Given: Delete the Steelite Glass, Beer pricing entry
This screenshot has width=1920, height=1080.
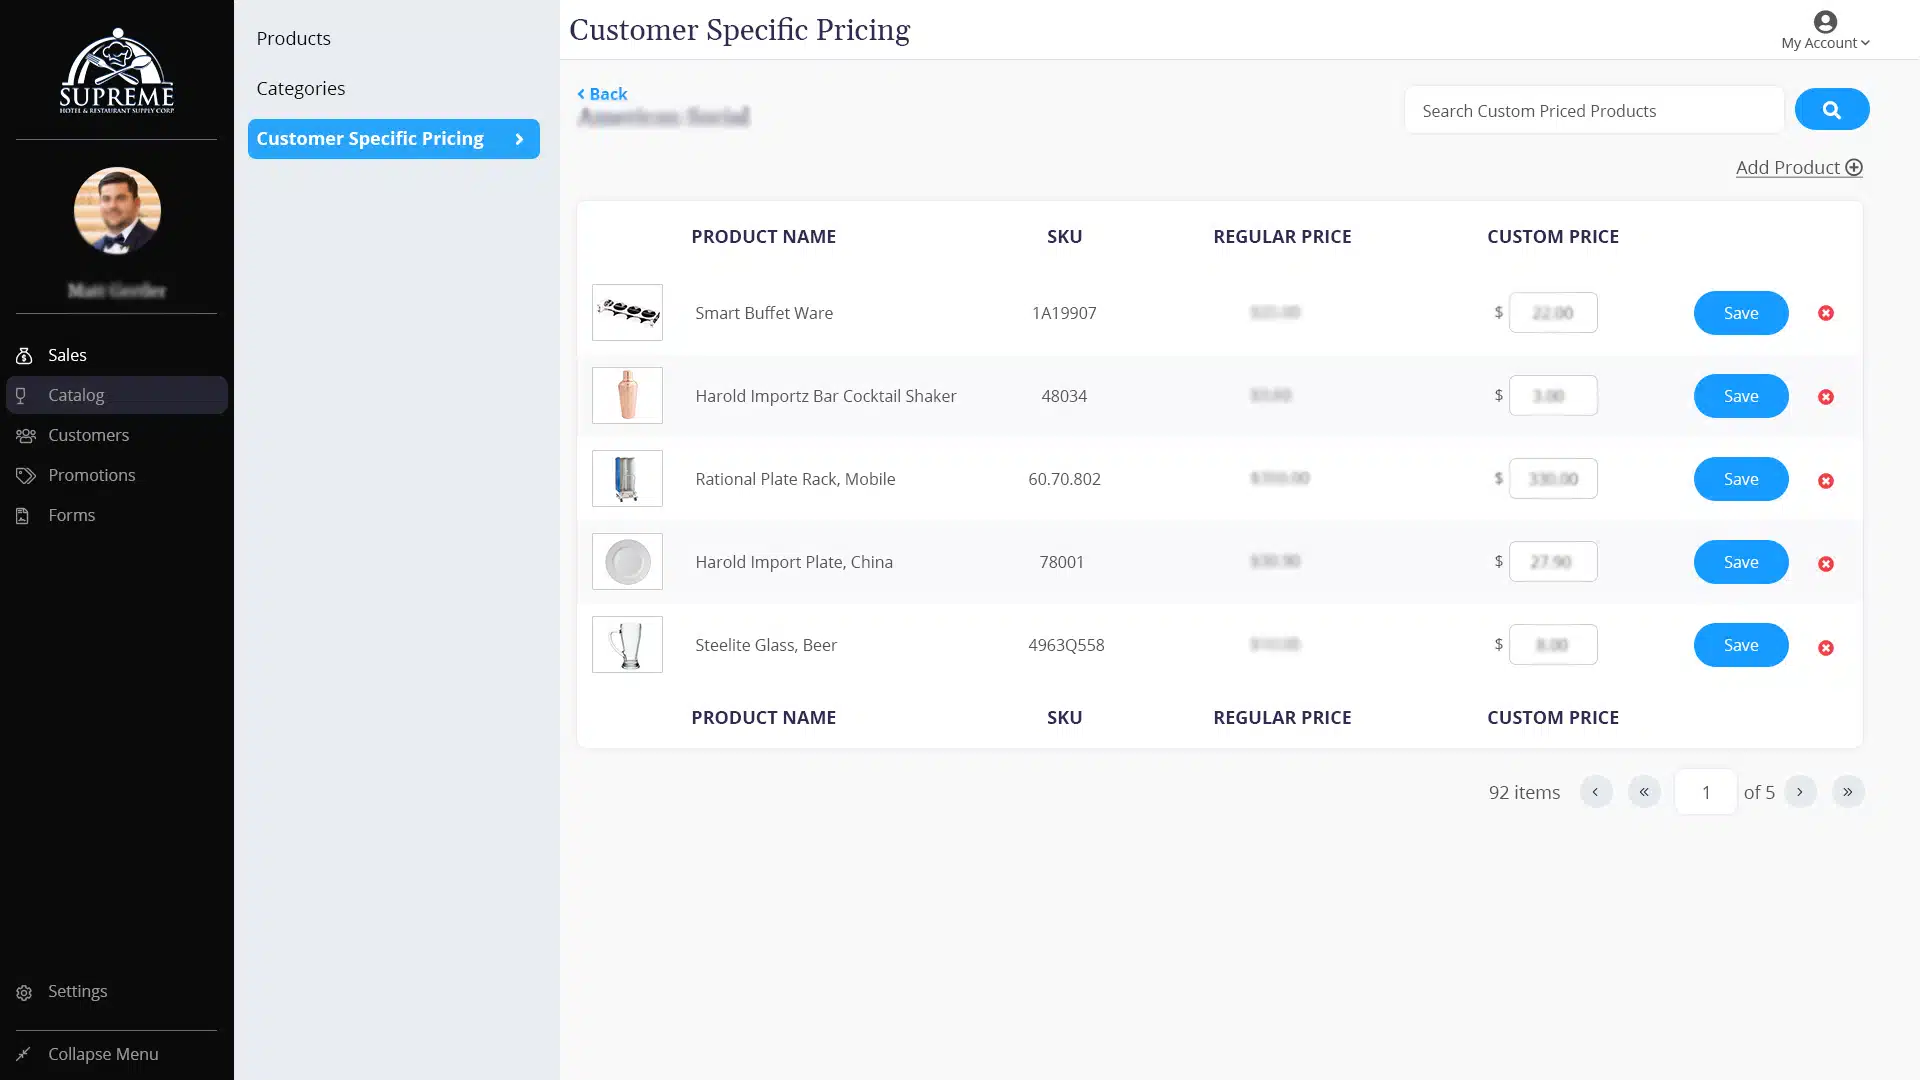Looking at the screenshot, I should tap(1826, 648).
